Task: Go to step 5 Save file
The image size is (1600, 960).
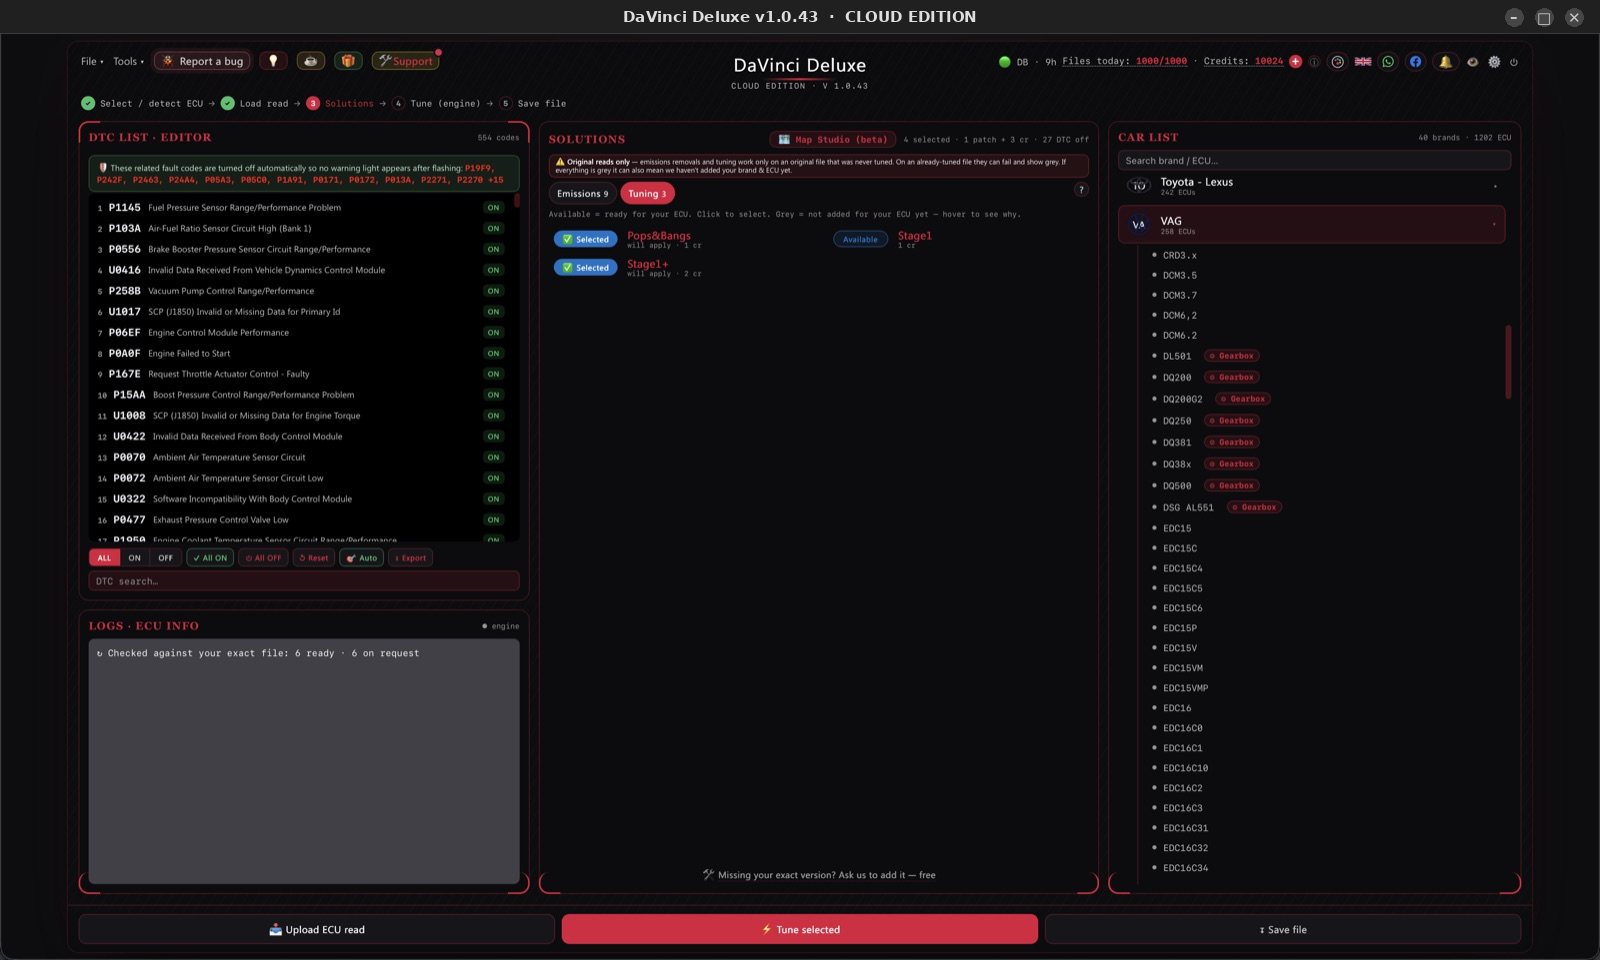Action: pos(533,103)
